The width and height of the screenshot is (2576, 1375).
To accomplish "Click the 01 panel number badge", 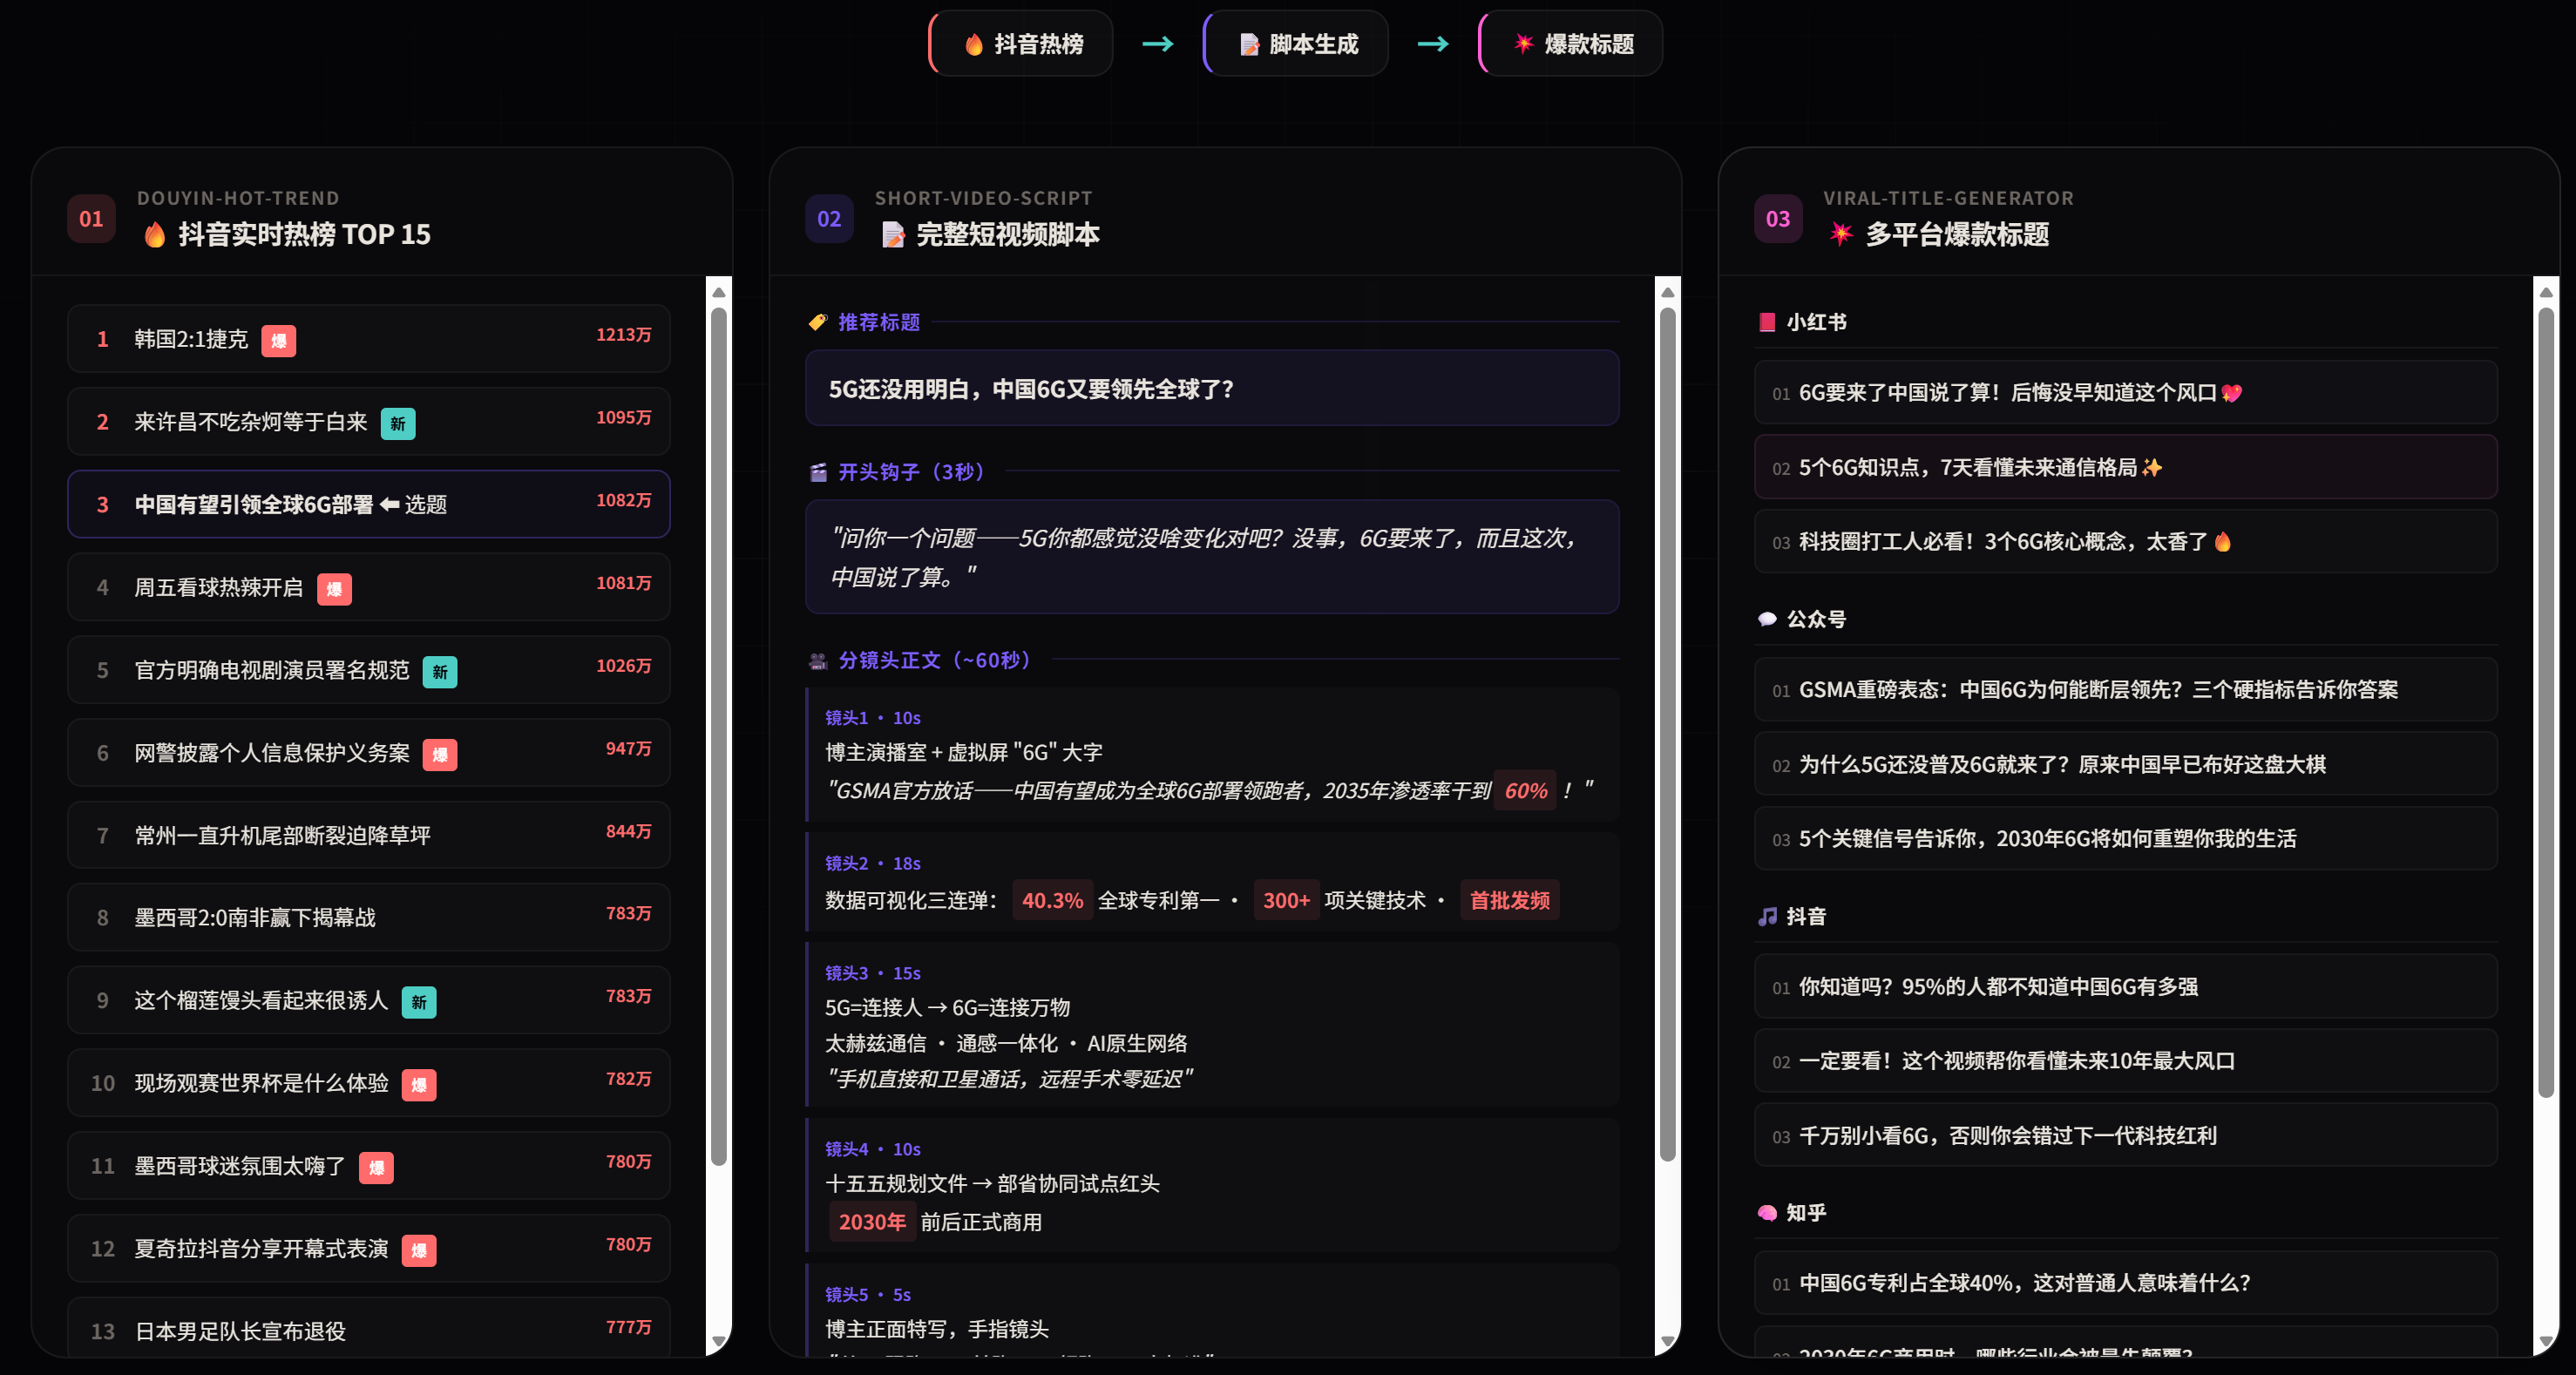I will click(x=91, y=219).
